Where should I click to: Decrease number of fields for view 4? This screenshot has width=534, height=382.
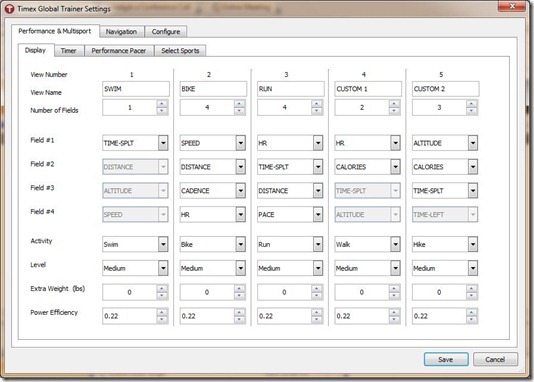tap(394, 111)
